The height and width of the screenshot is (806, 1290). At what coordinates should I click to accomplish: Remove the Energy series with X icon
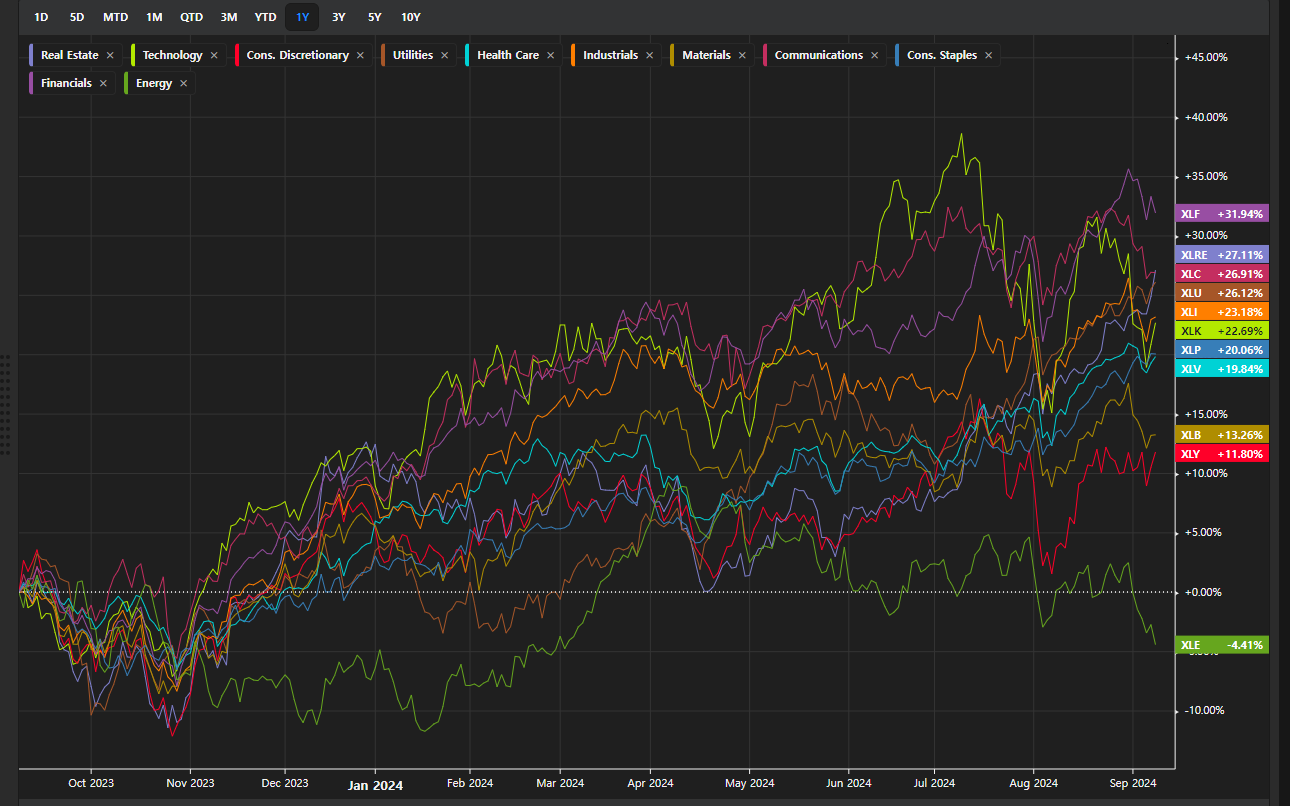(x=184, y=84)
